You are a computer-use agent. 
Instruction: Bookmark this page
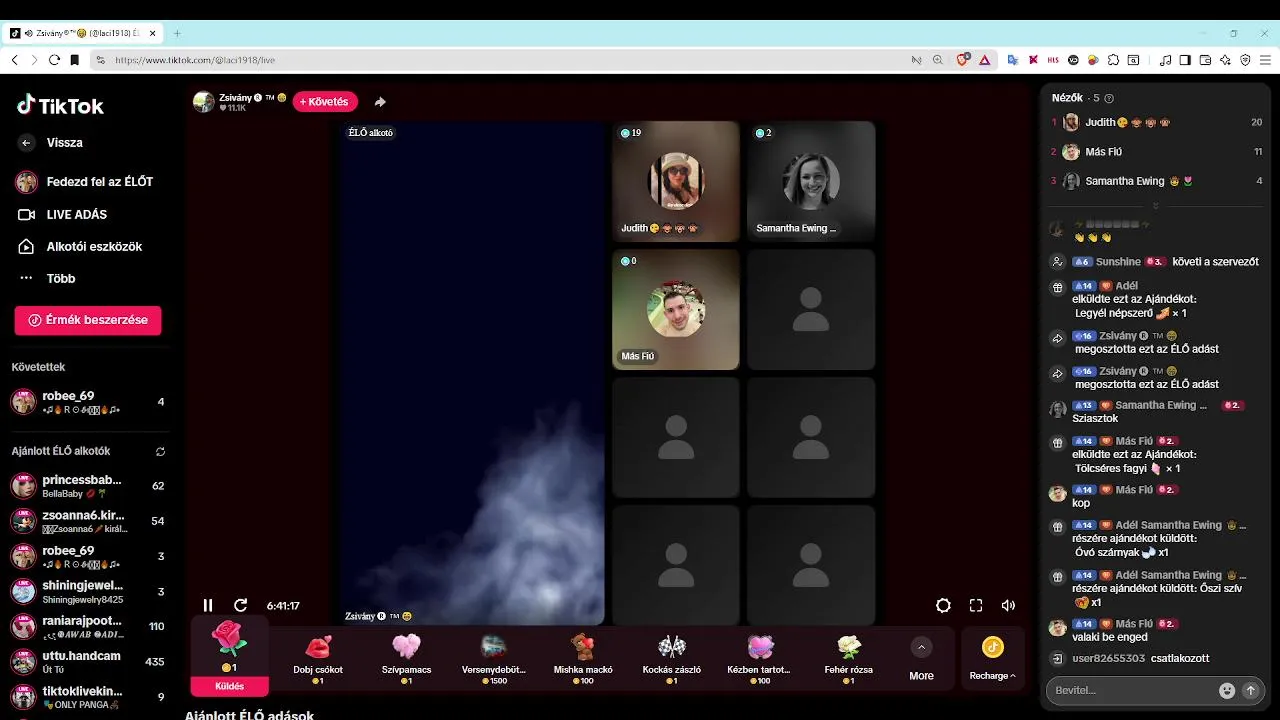tap(74, 60)
